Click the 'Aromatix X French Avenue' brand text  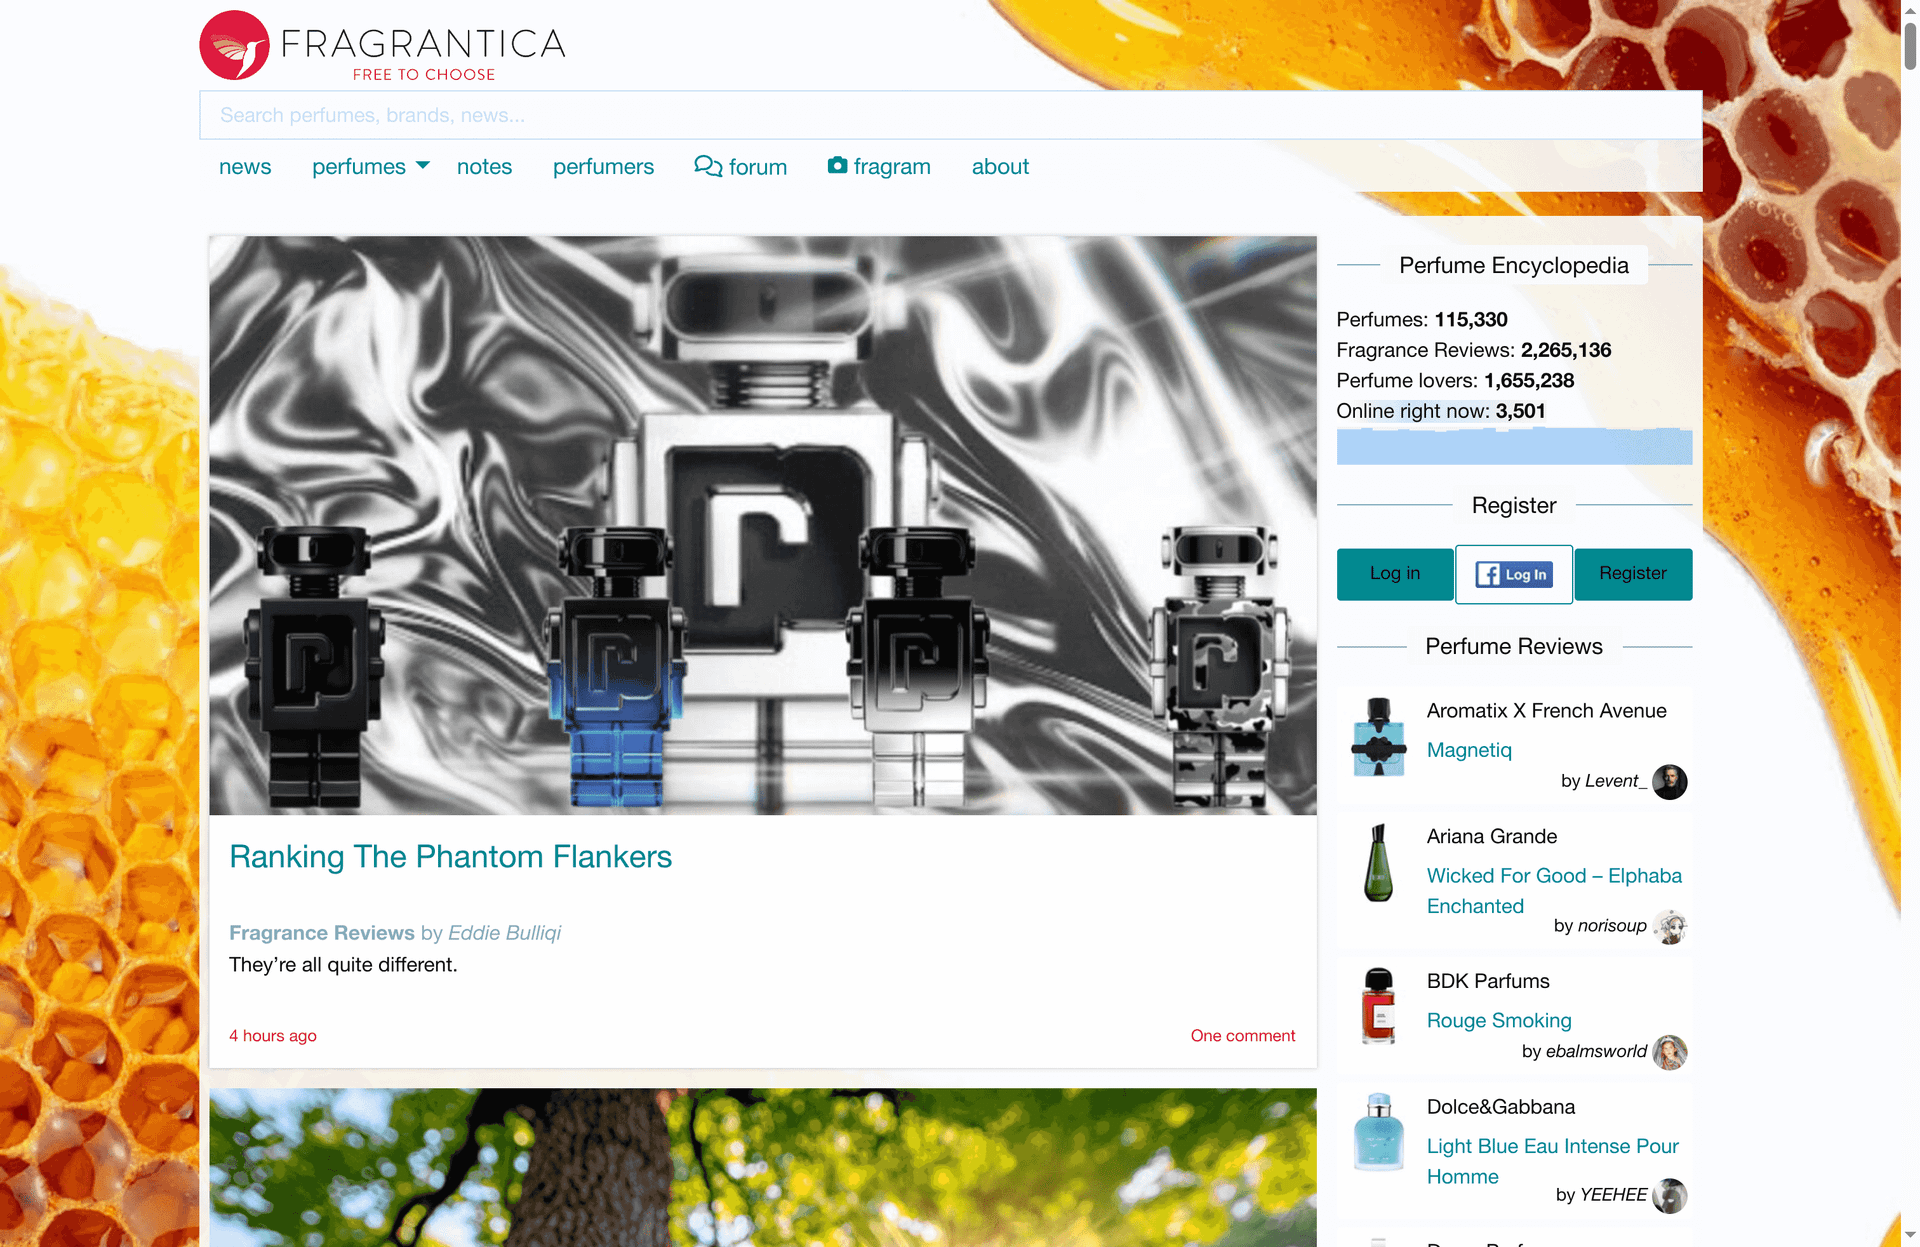[x=1546, y=711]
